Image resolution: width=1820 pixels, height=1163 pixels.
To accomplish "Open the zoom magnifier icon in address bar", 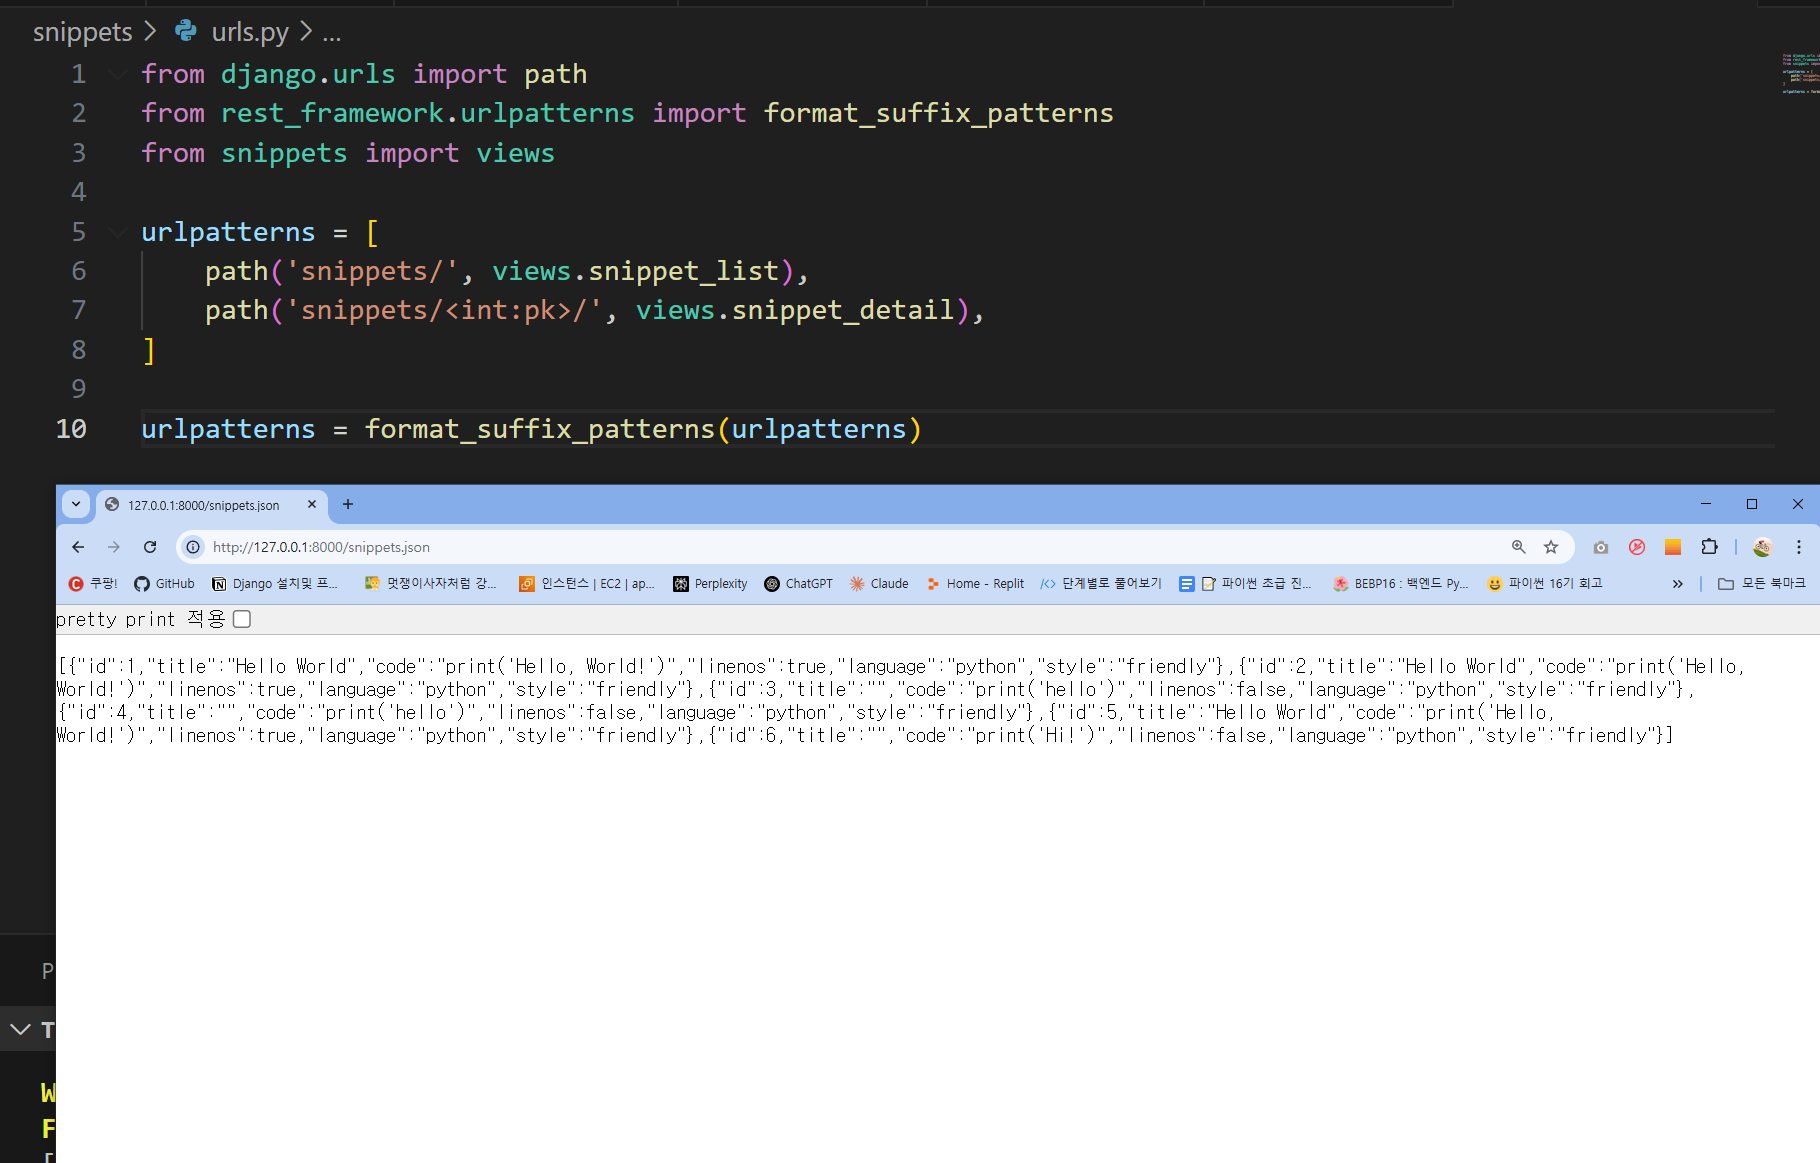I will pyautogui.click(x=1518, y=547).
